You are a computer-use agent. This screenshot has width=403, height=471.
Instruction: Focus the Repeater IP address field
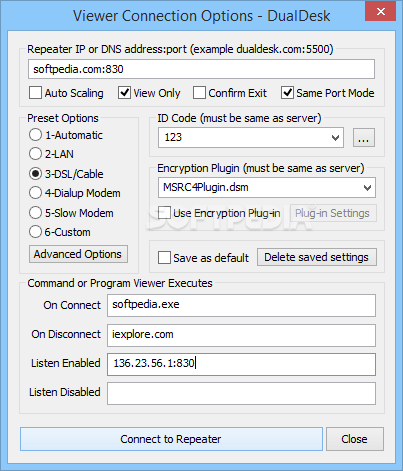coord(201,69)
